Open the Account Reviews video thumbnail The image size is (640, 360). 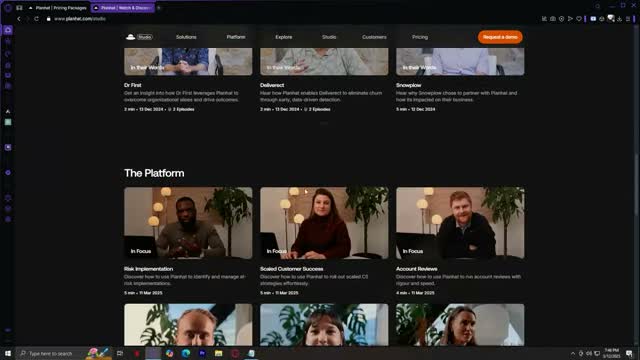pyautogui.click(x=460, y=223)
